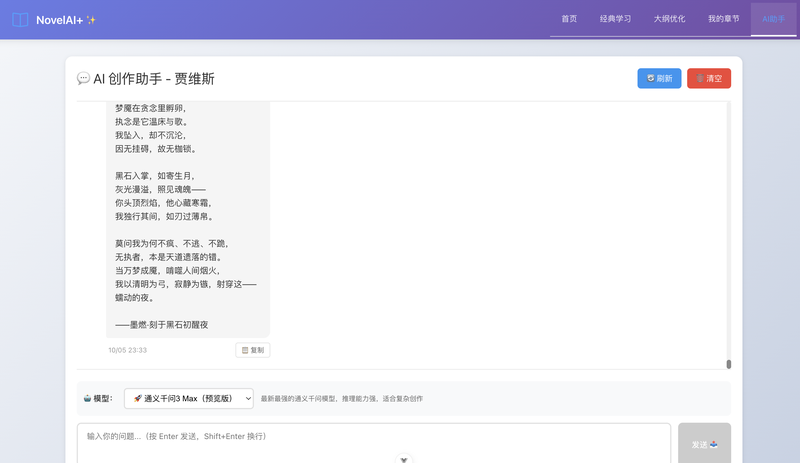Image resolution: width=800 pixels, height=463 pixels.
Task: Focus the 输入你的问题 text input box
Action: tap(373, 441)
